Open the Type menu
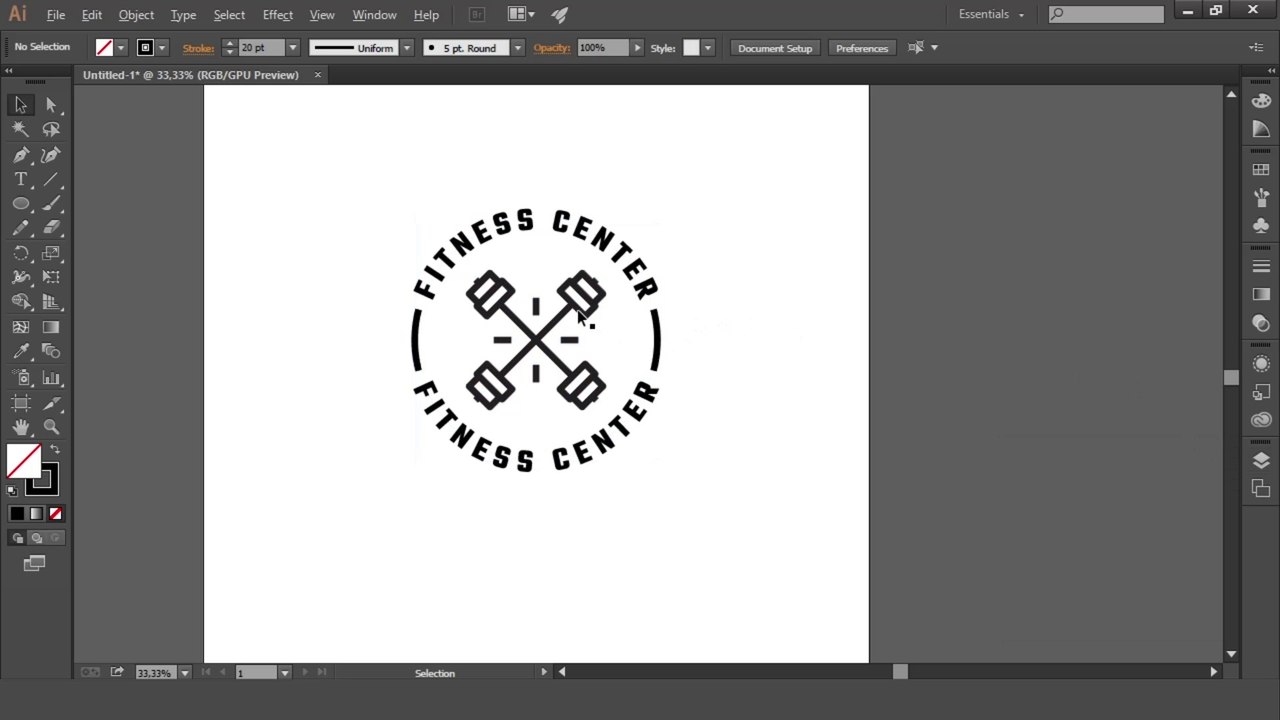This screenshot has height=720, width=1280. pos(183,15)
